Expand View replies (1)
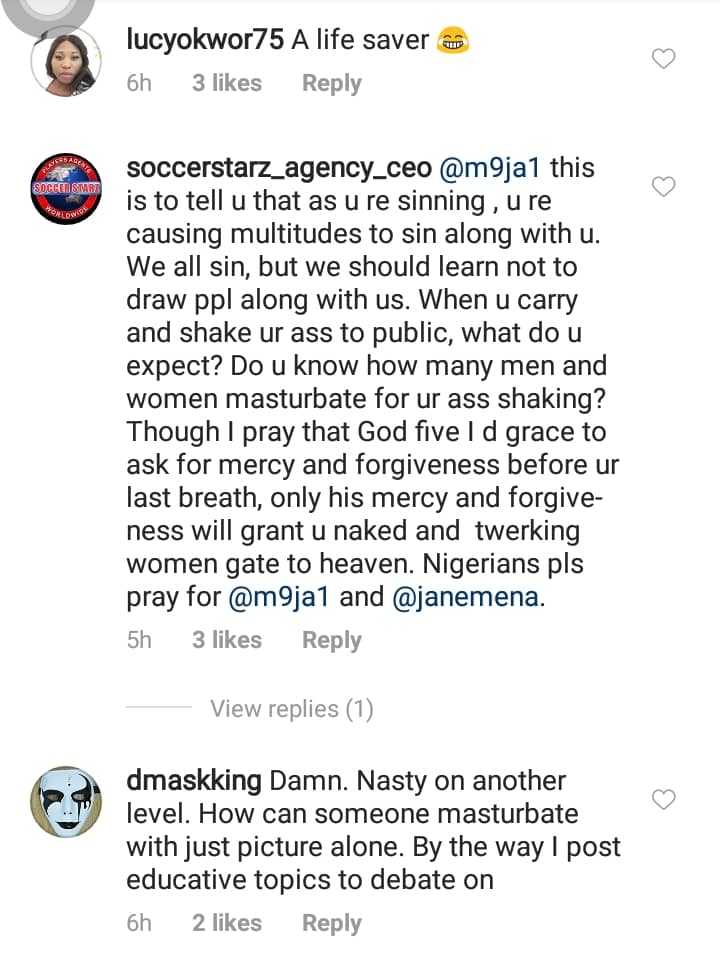This screenshot has width=720, height=954. point(291,709)
